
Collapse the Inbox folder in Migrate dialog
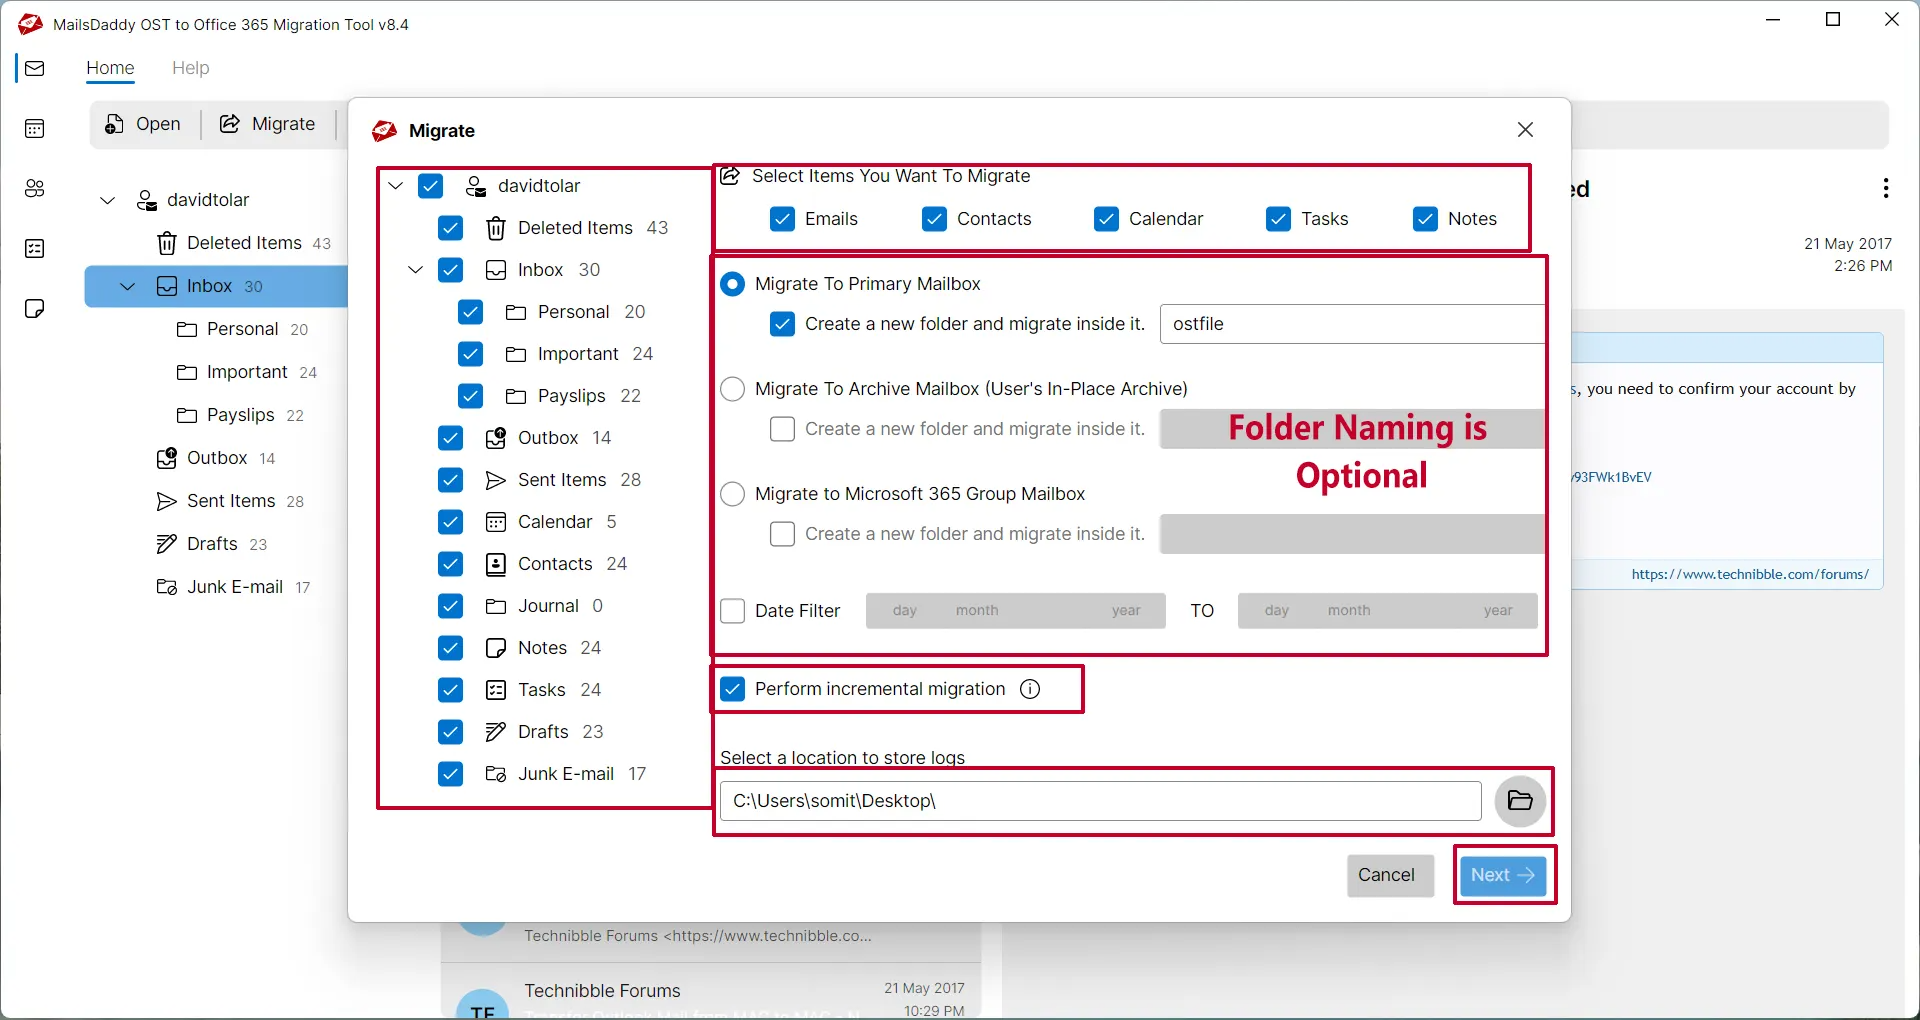tap(416, 270)
